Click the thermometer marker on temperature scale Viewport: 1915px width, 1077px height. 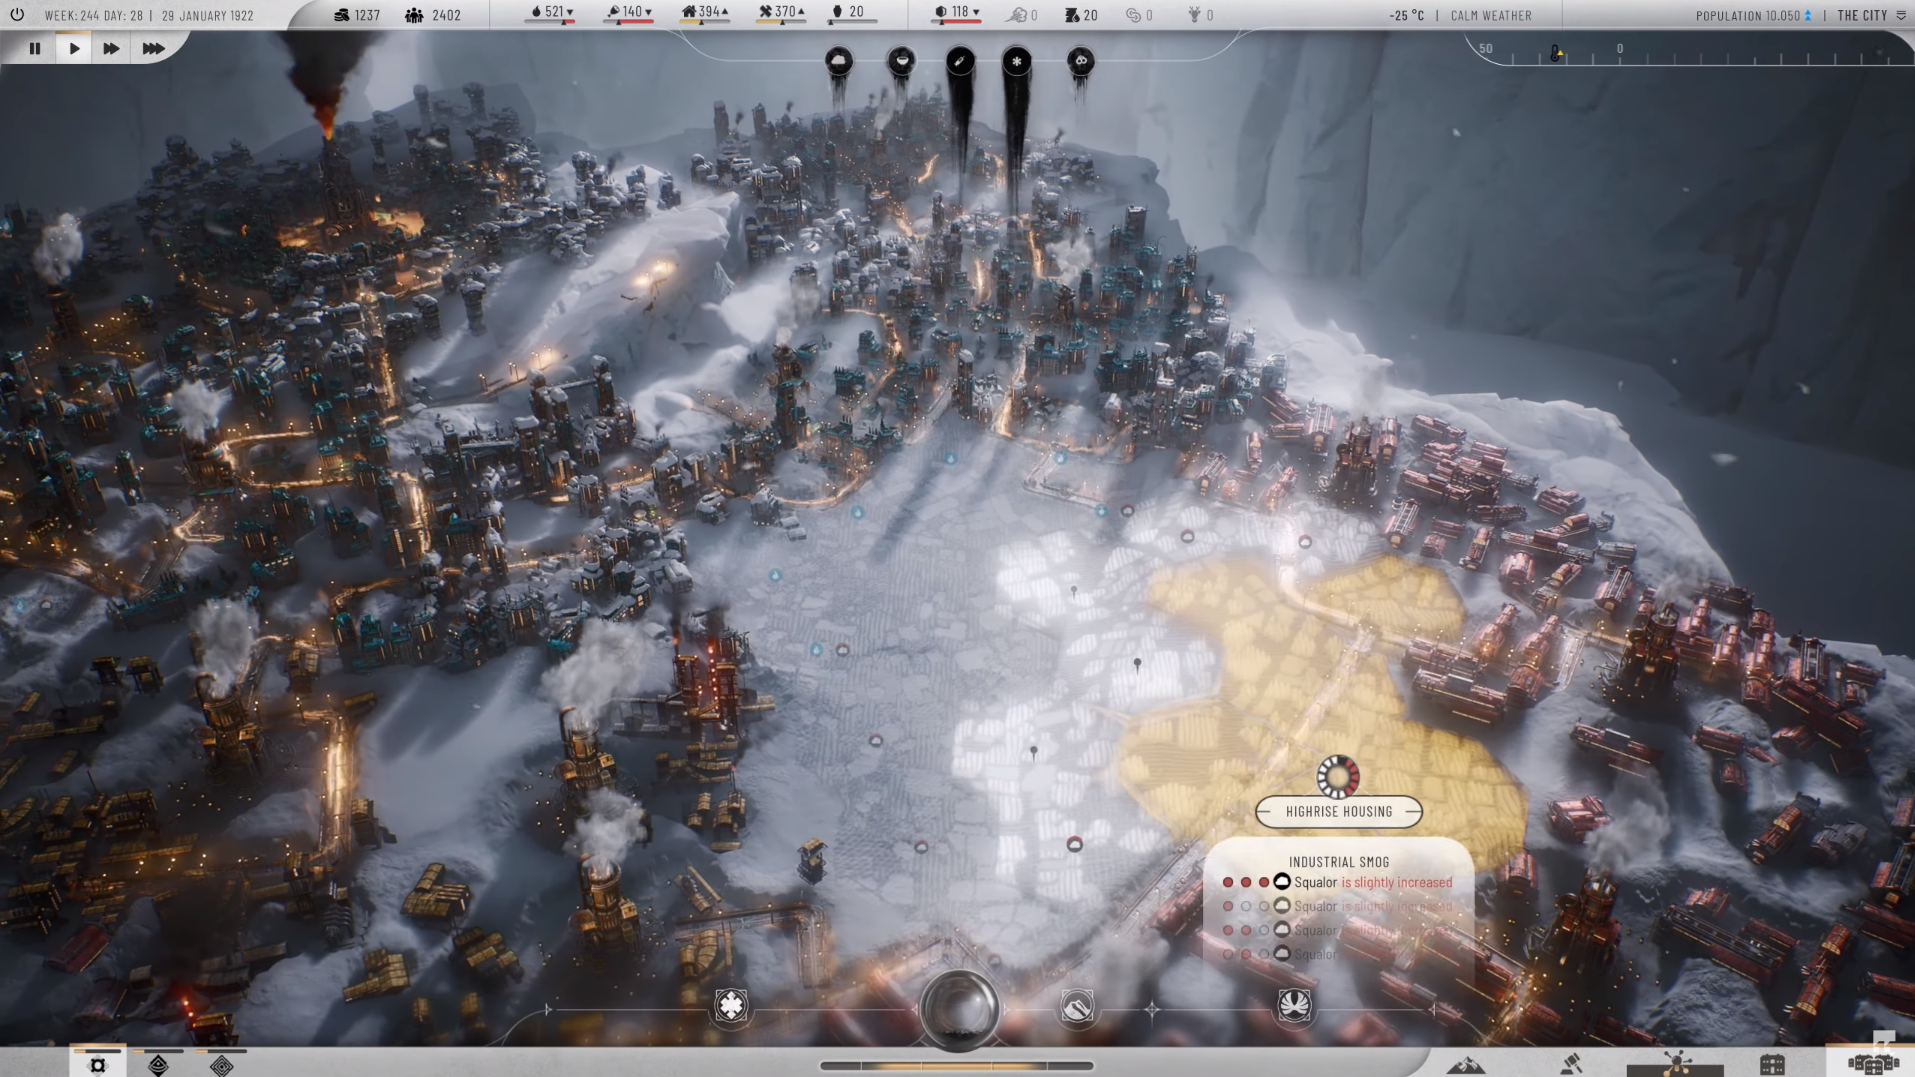[x=1555, y=53]
